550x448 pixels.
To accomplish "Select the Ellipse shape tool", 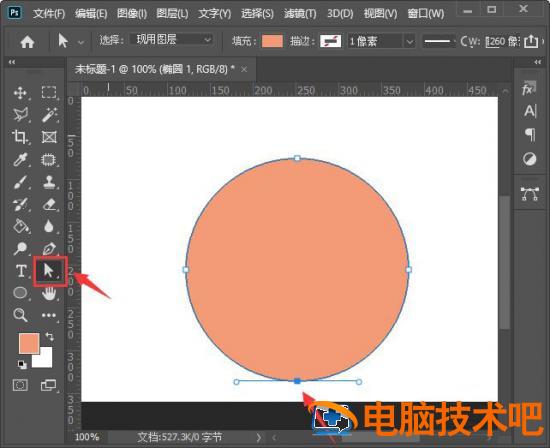I will [20, 292].
